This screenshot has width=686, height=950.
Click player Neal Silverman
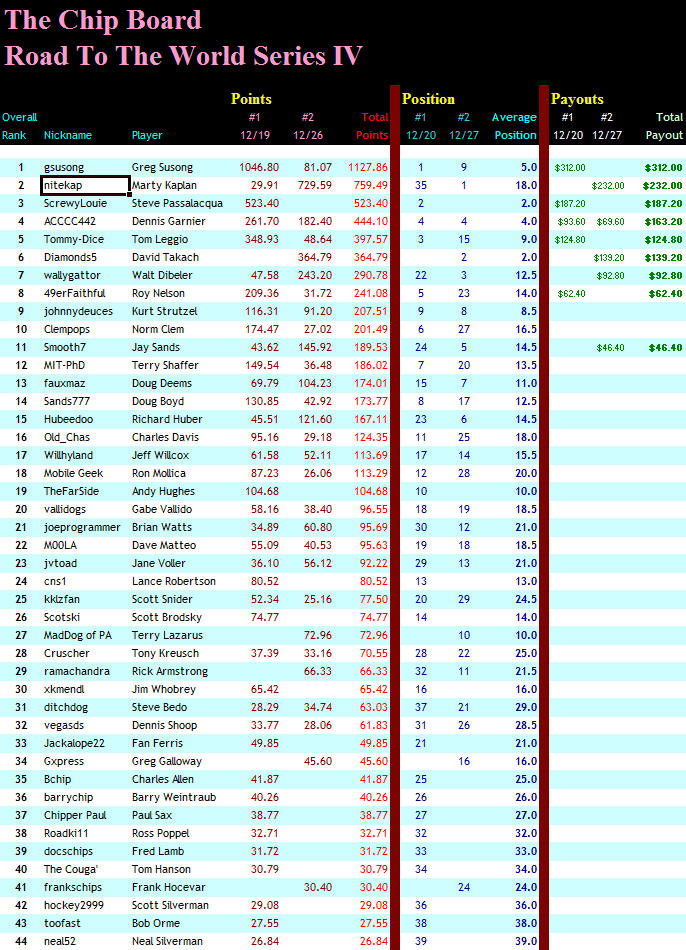[167, 942]
